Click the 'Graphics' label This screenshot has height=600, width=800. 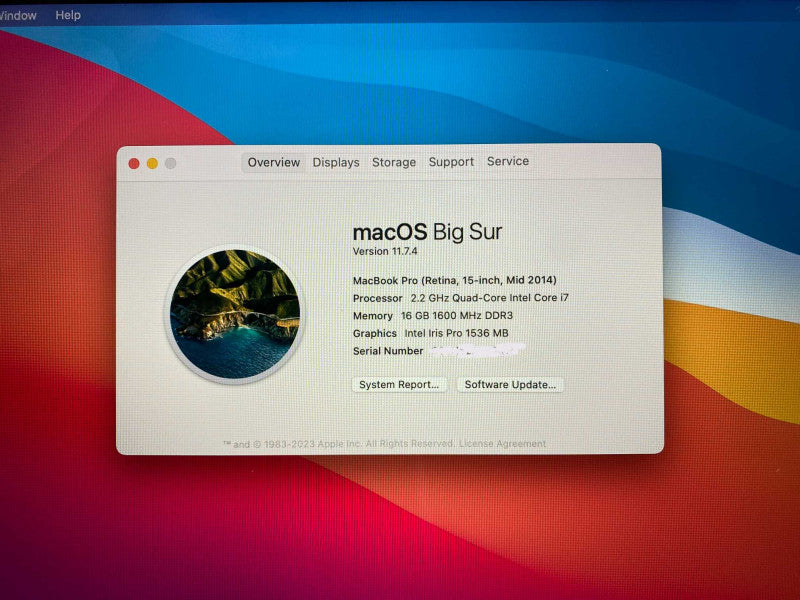(374, 333)
